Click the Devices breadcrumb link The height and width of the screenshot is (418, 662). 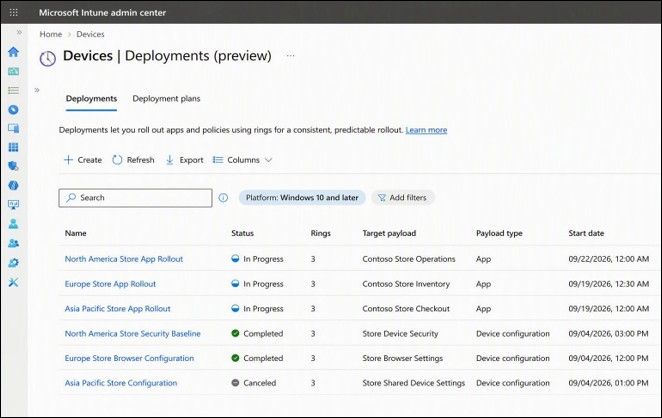pyautogui.click(x=90, y=34)
